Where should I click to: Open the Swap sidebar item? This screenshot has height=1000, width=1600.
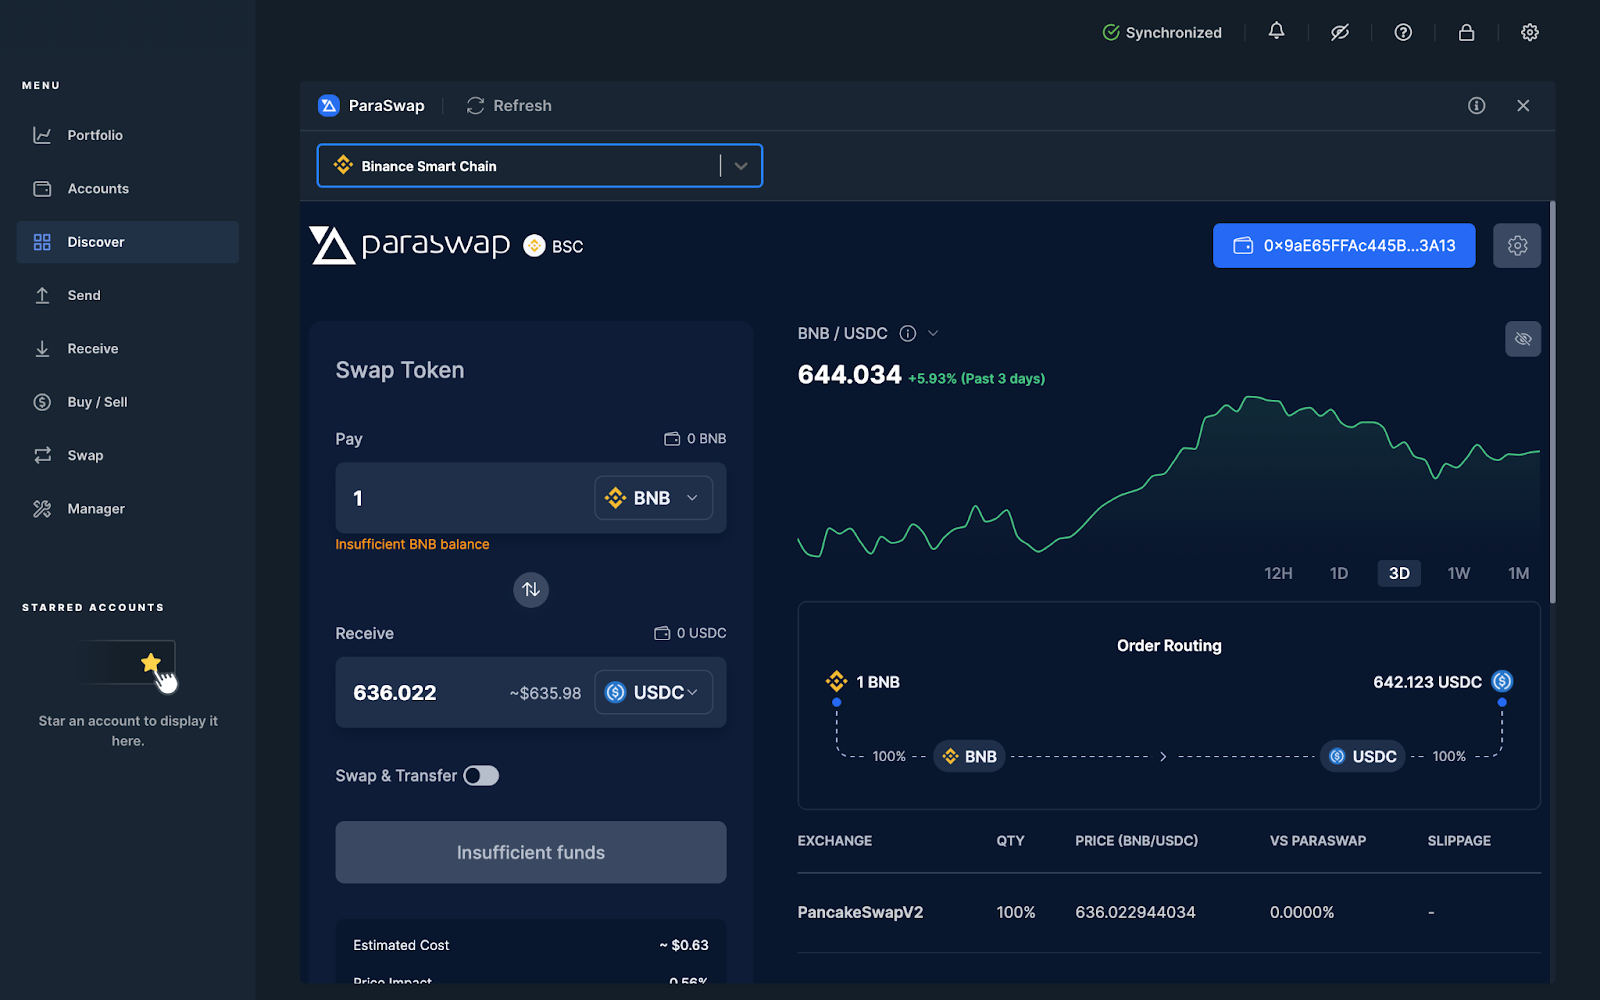(128, 455)
